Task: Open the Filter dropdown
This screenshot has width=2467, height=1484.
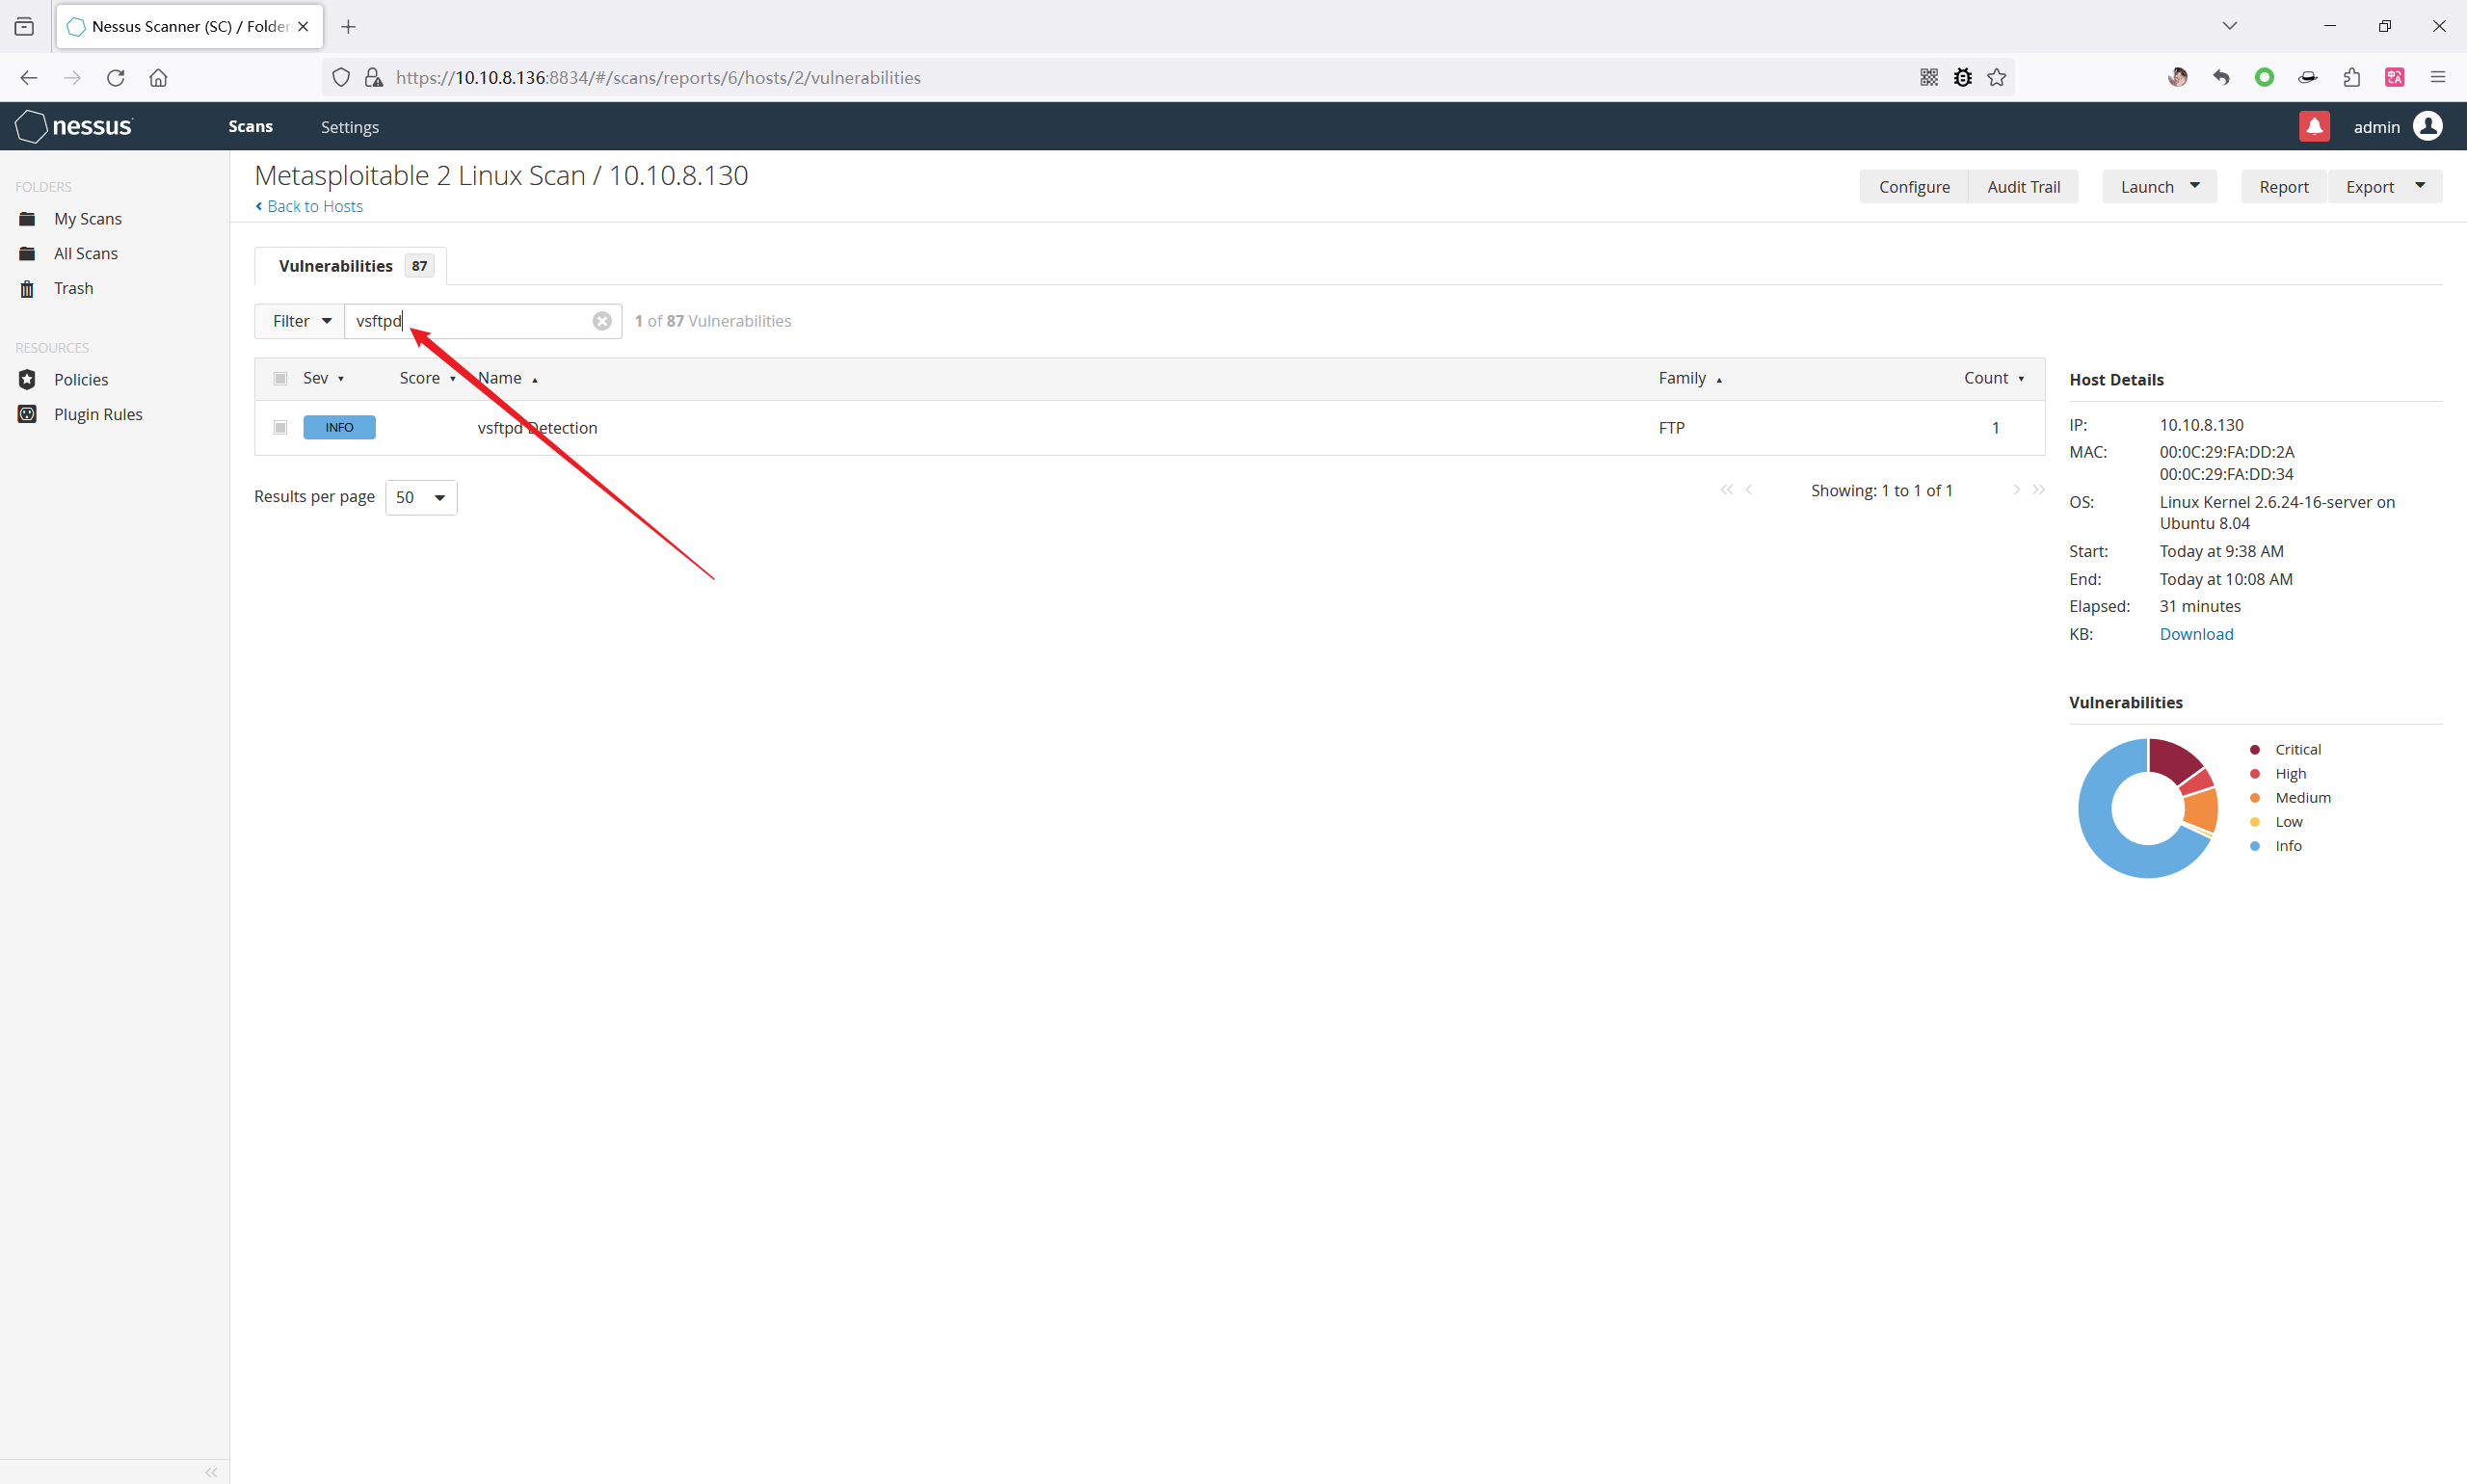Action: point(300,321)
